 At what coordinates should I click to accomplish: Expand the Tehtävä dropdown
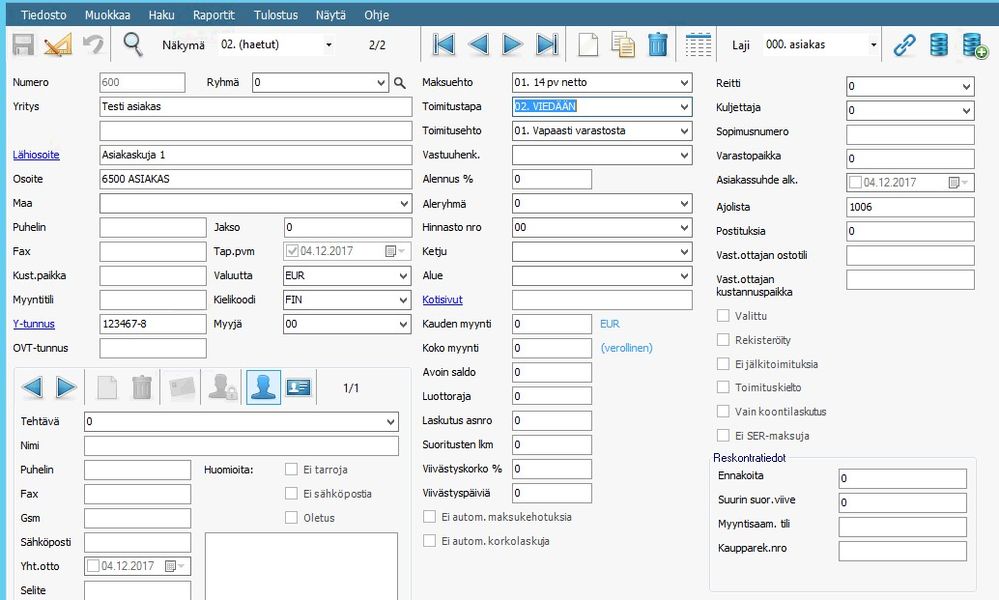pos(391,422)
